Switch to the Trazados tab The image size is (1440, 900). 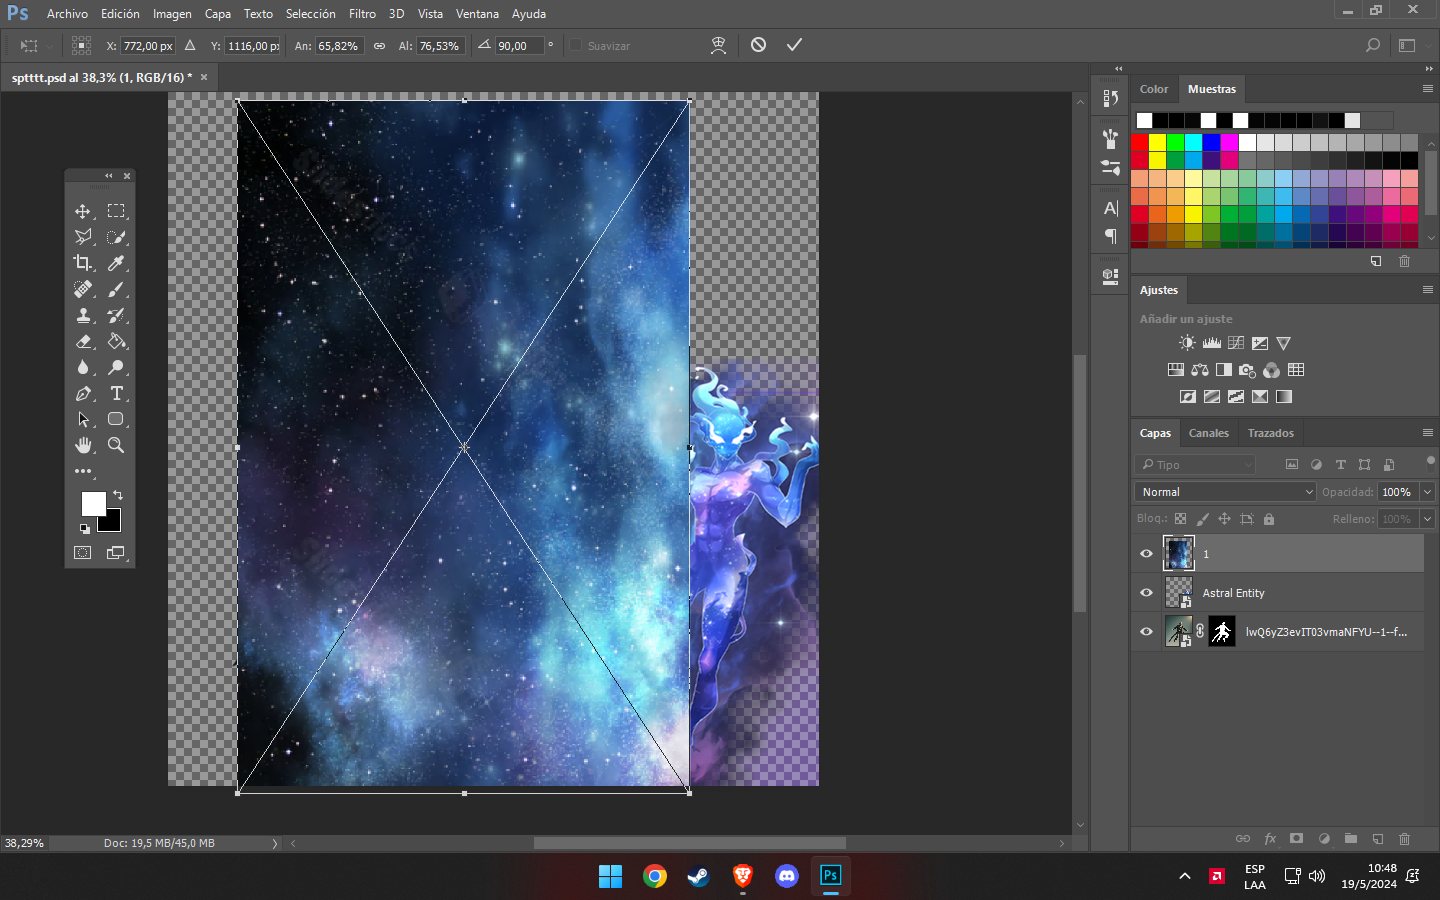coord(1271,433)
